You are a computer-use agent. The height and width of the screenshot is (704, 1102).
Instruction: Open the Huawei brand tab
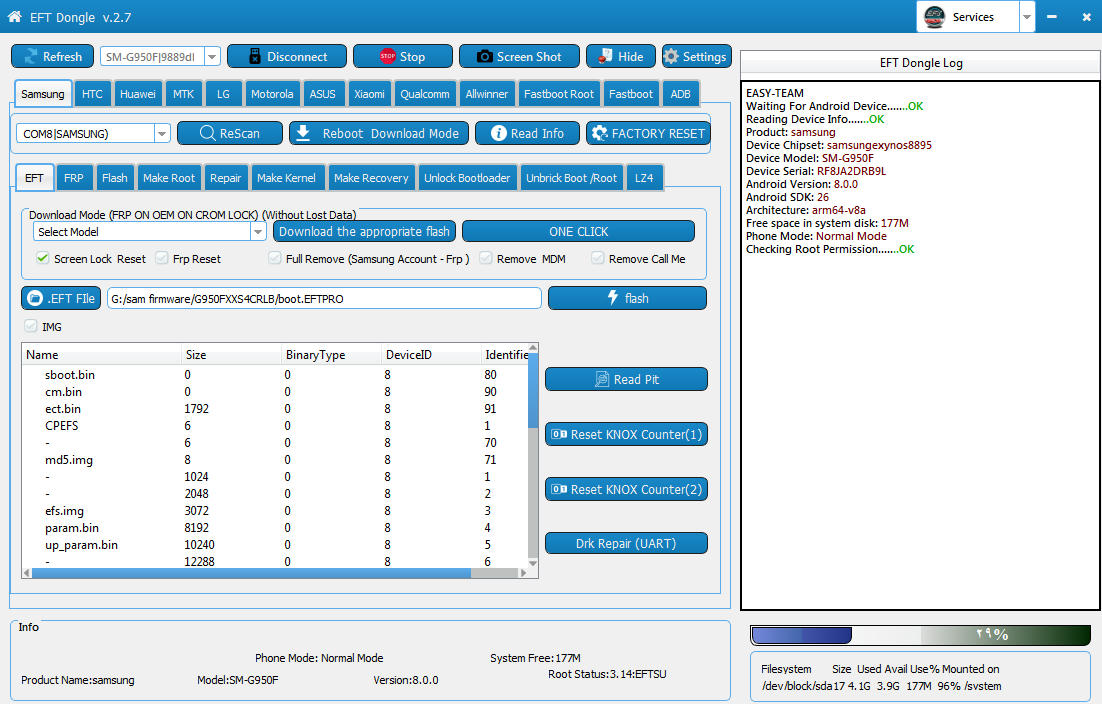pos(138,93)
